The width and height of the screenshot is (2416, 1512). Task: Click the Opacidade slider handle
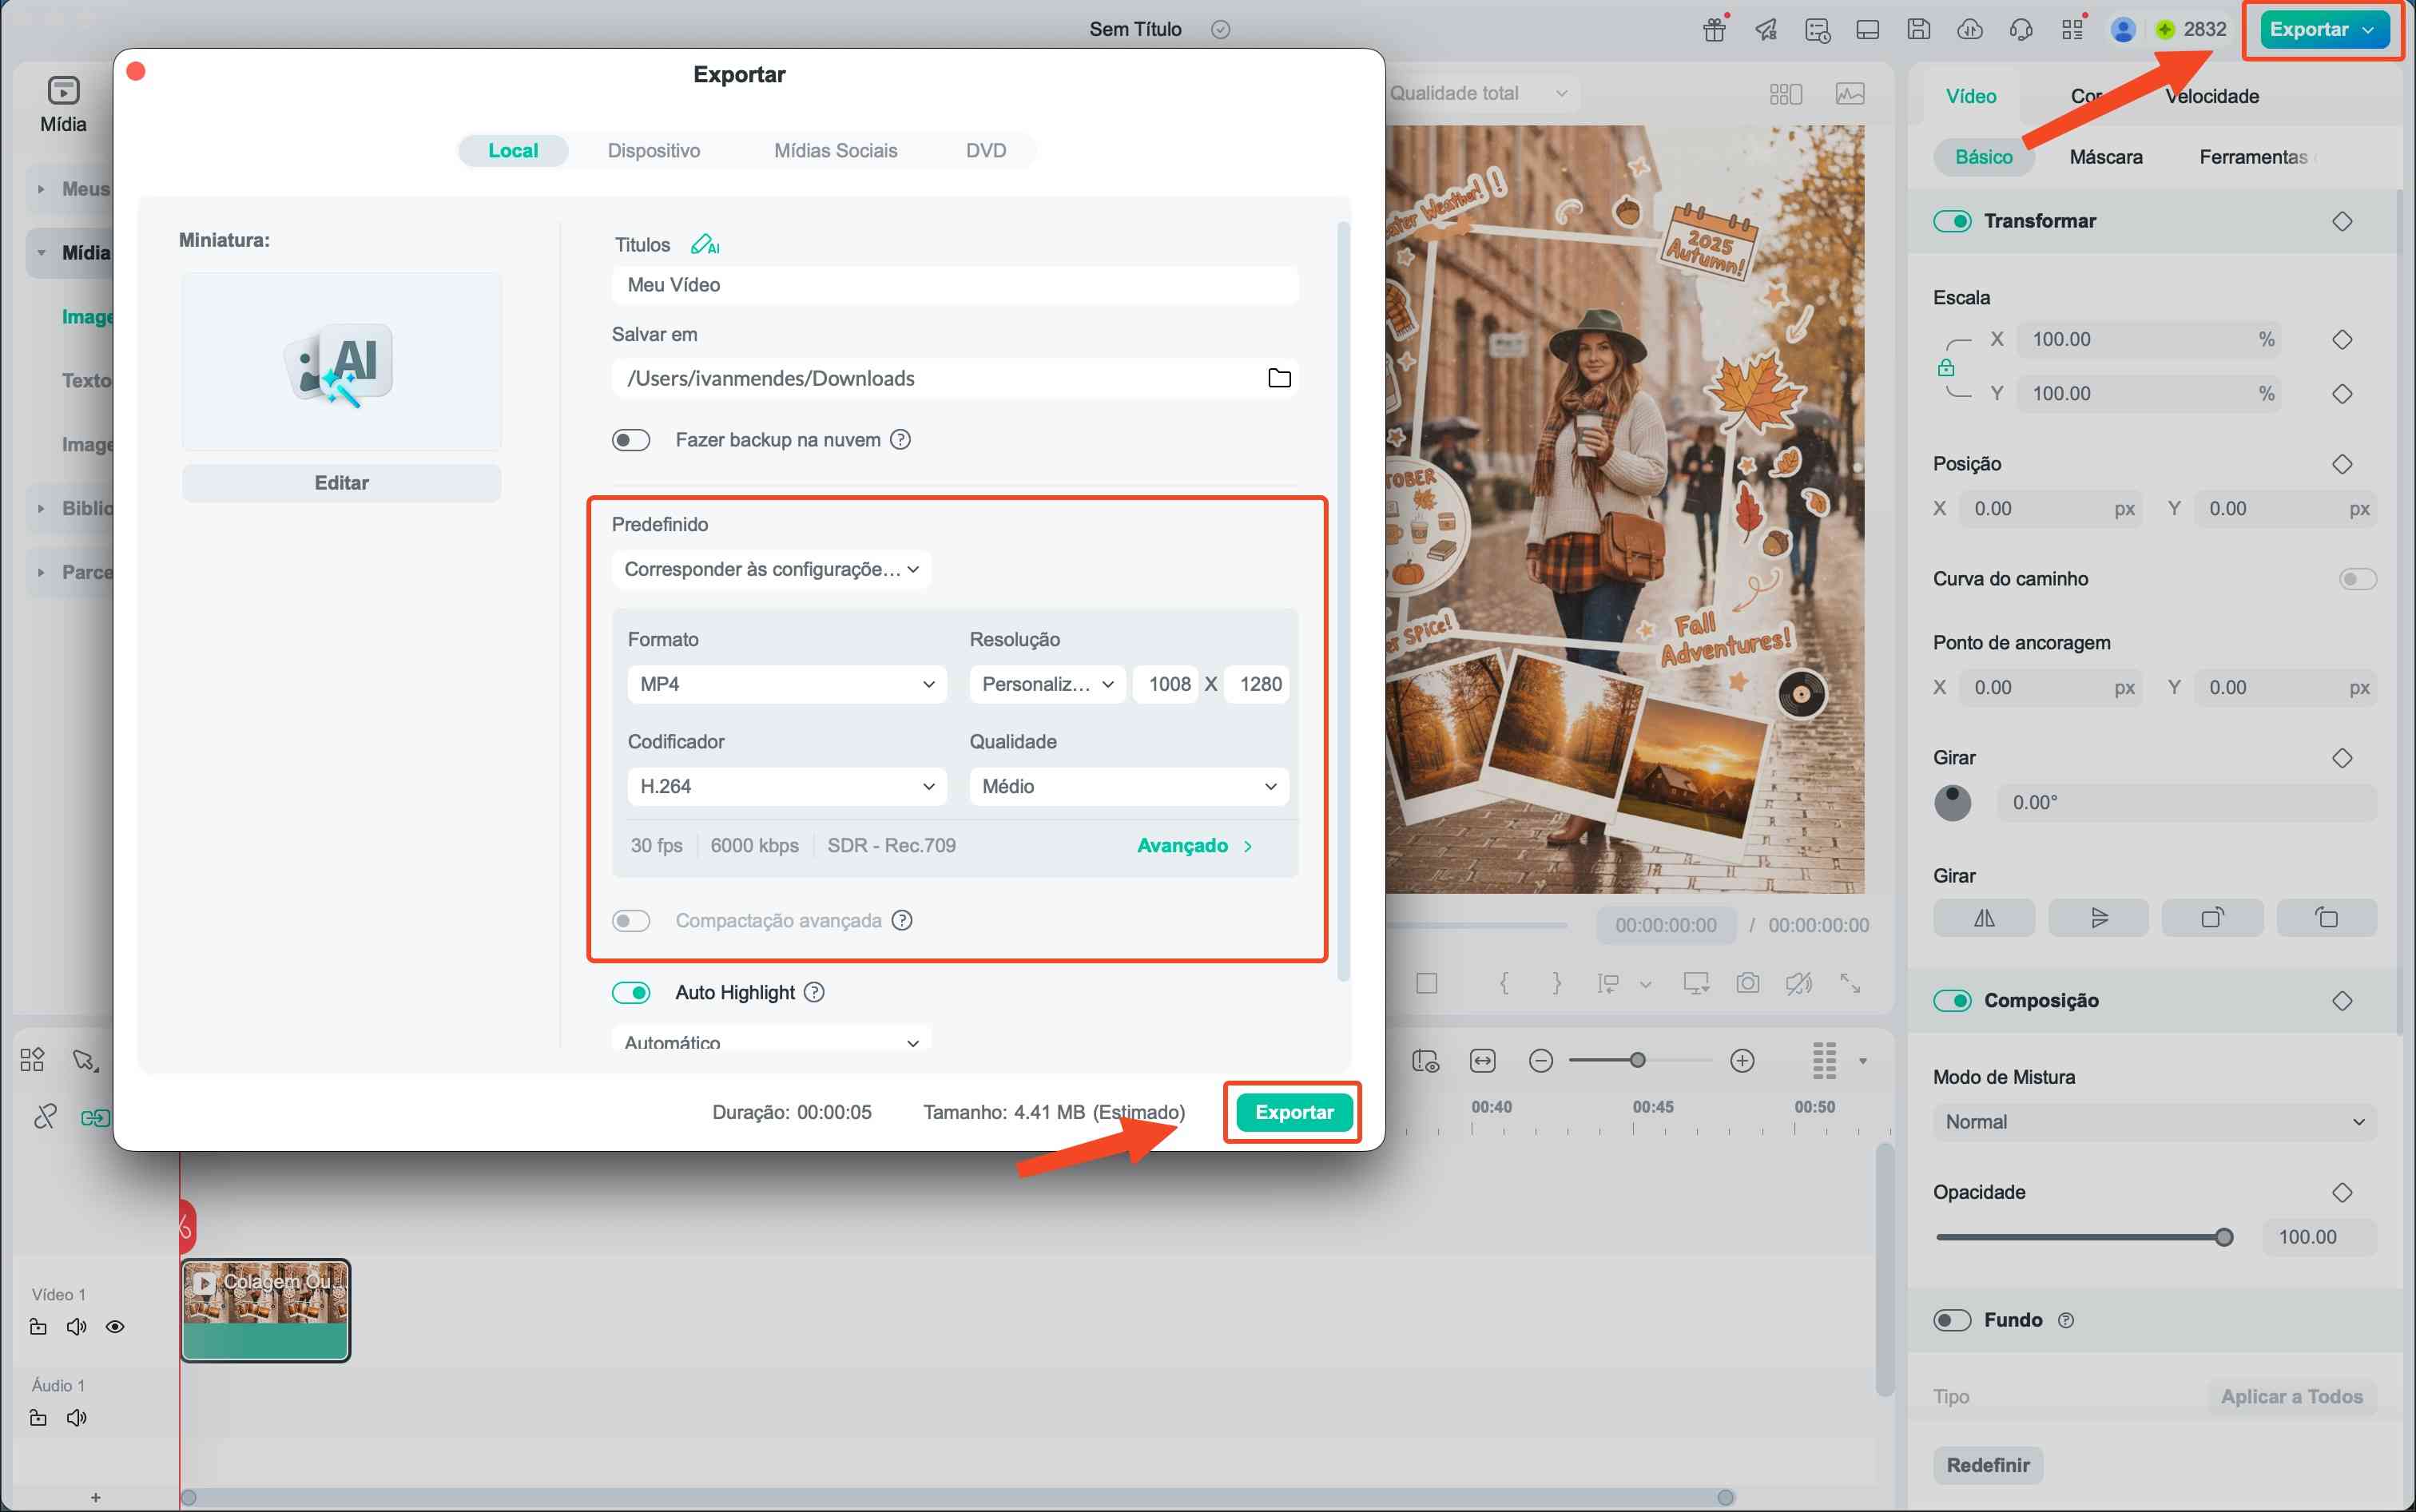coord(2223,1238)
